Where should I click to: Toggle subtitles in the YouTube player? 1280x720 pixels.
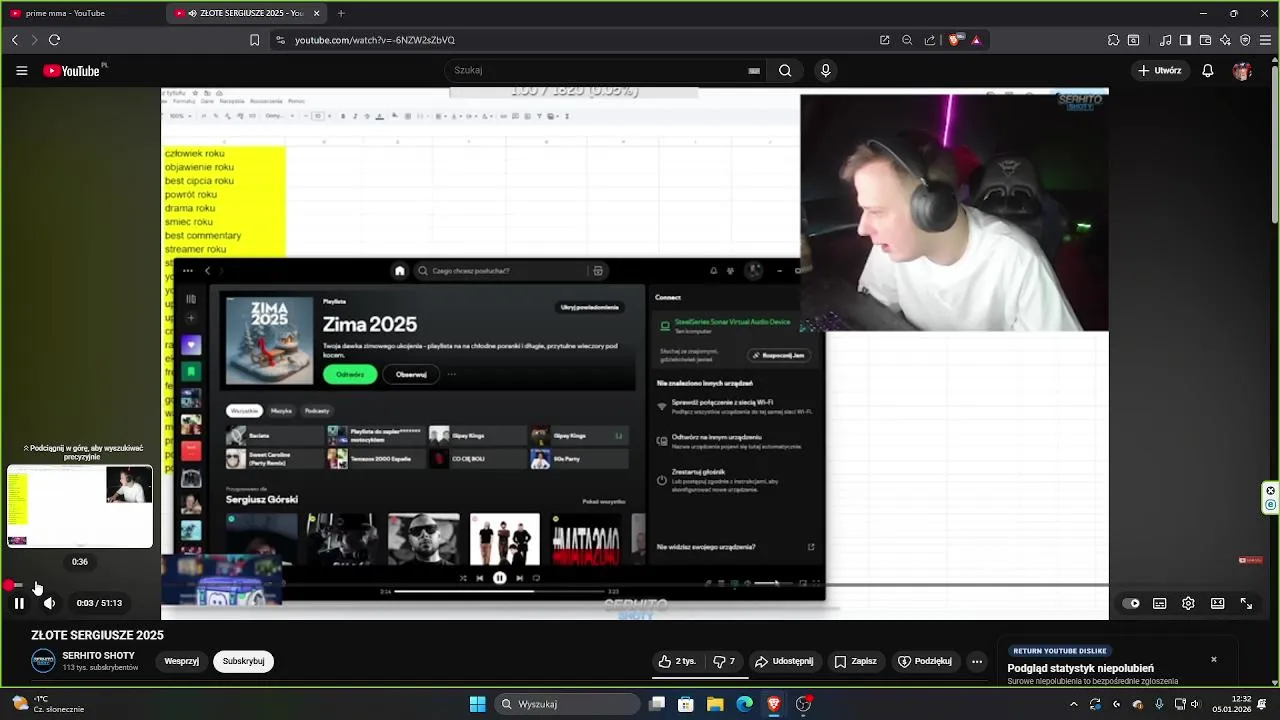pyautogui.click(x=1160, y=604)
